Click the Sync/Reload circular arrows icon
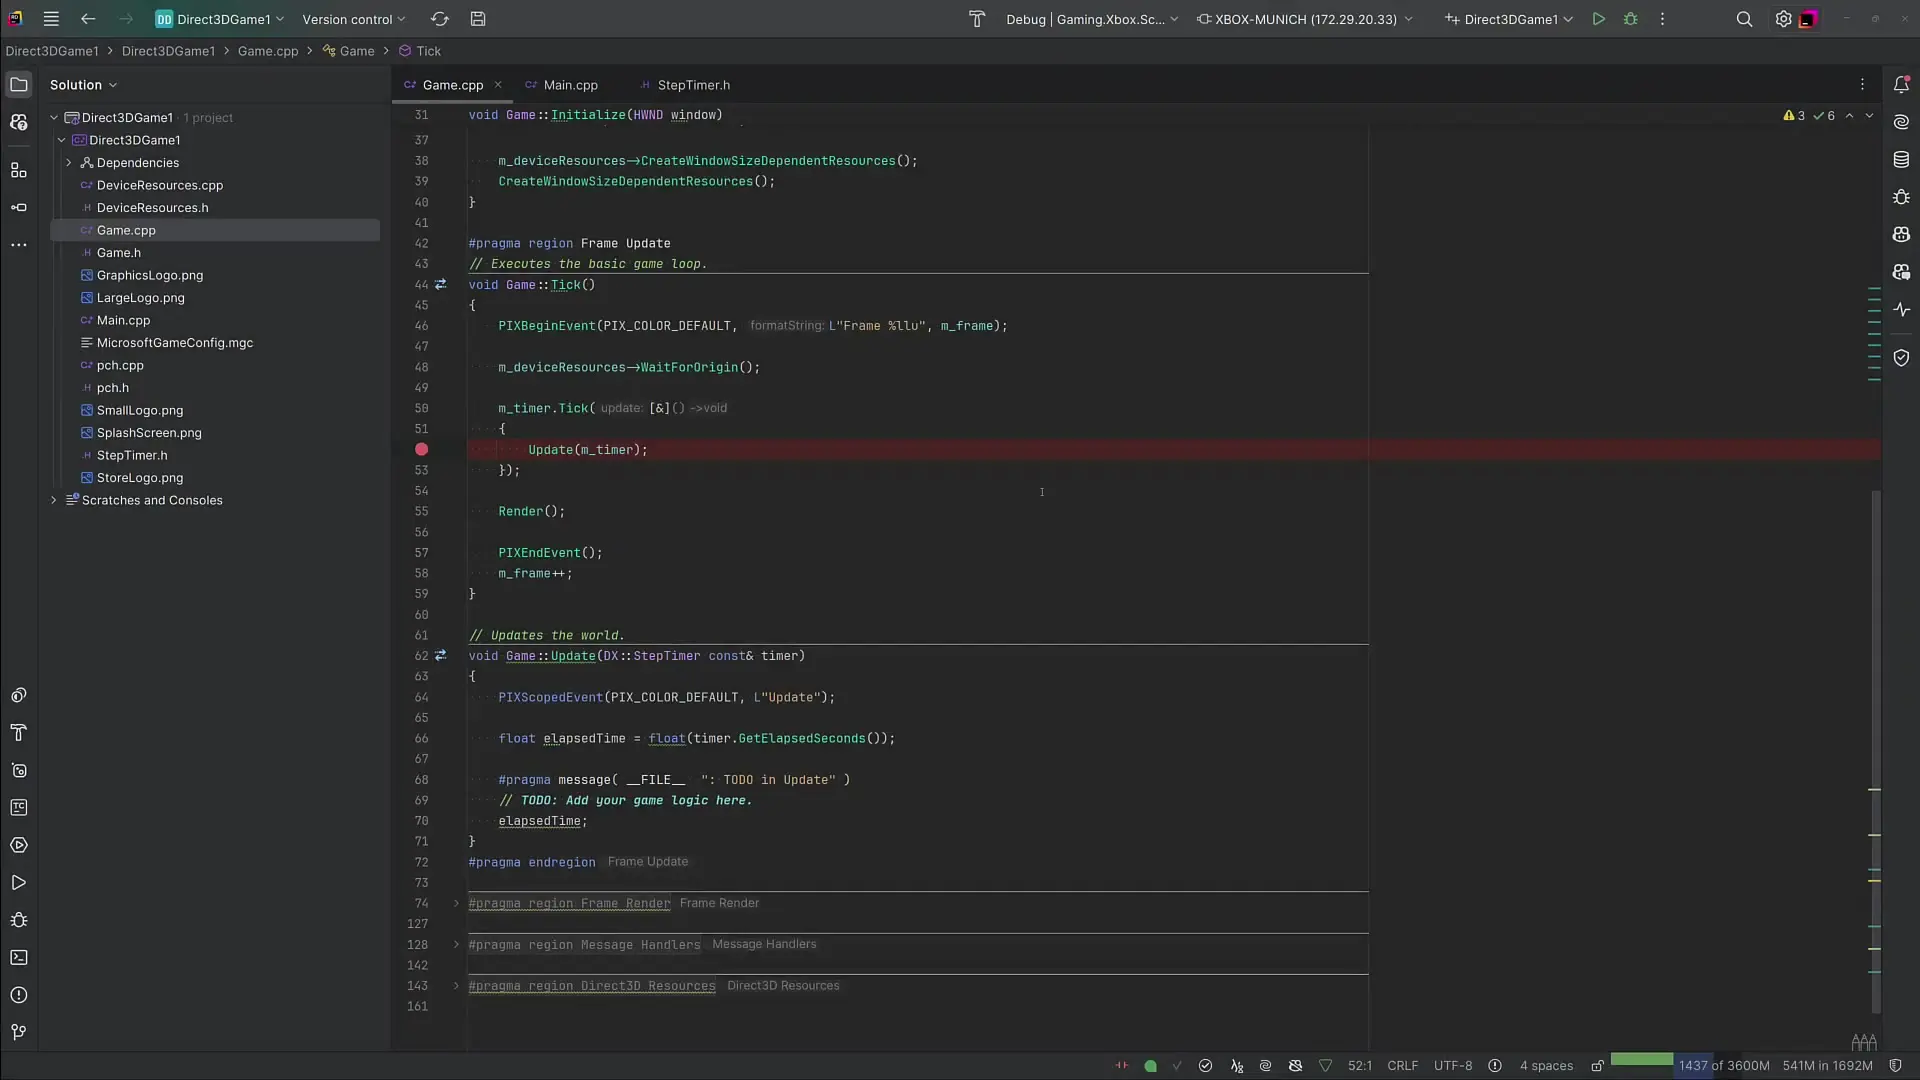This screenshot has width=1920, height=1080. point(439,19)
